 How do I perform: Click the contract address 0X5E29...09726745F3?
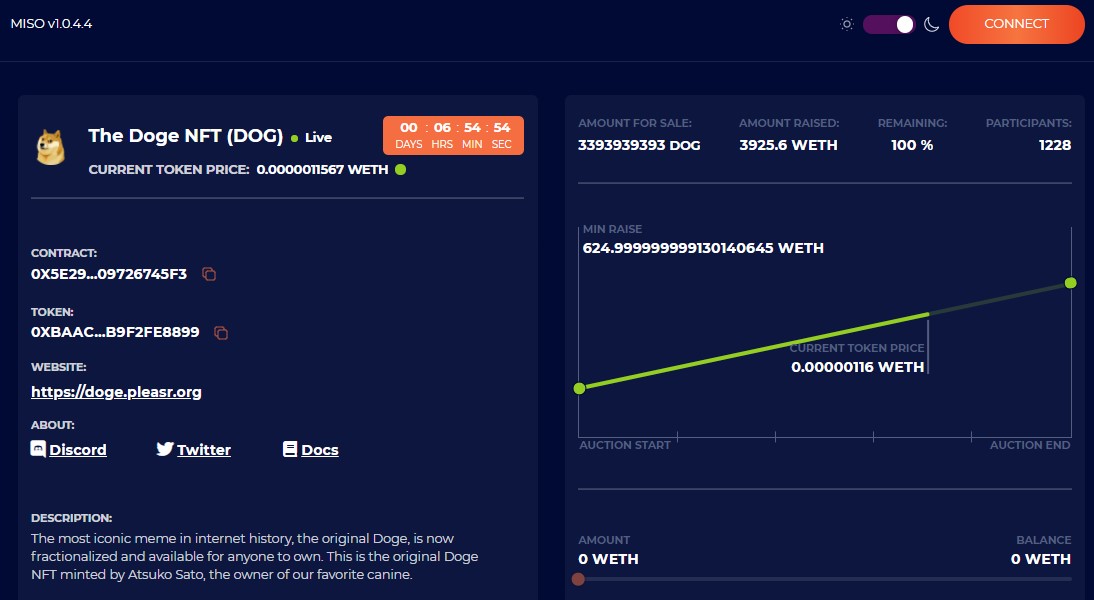[x=109, y=274]
